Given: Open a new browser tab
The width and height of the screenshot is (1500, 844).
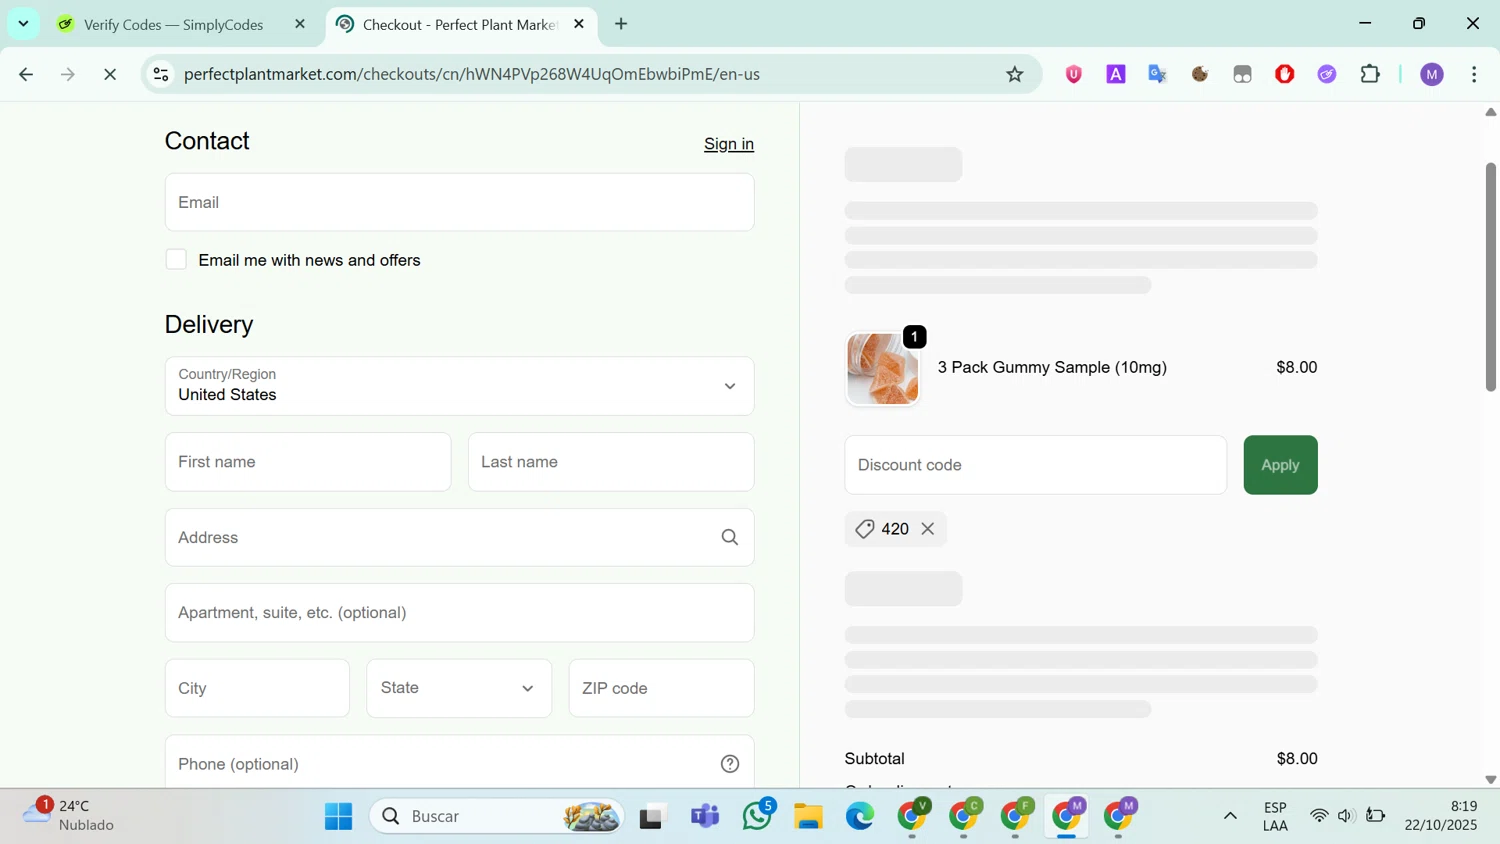Looking at the screenshot, I should coord(621,24).
